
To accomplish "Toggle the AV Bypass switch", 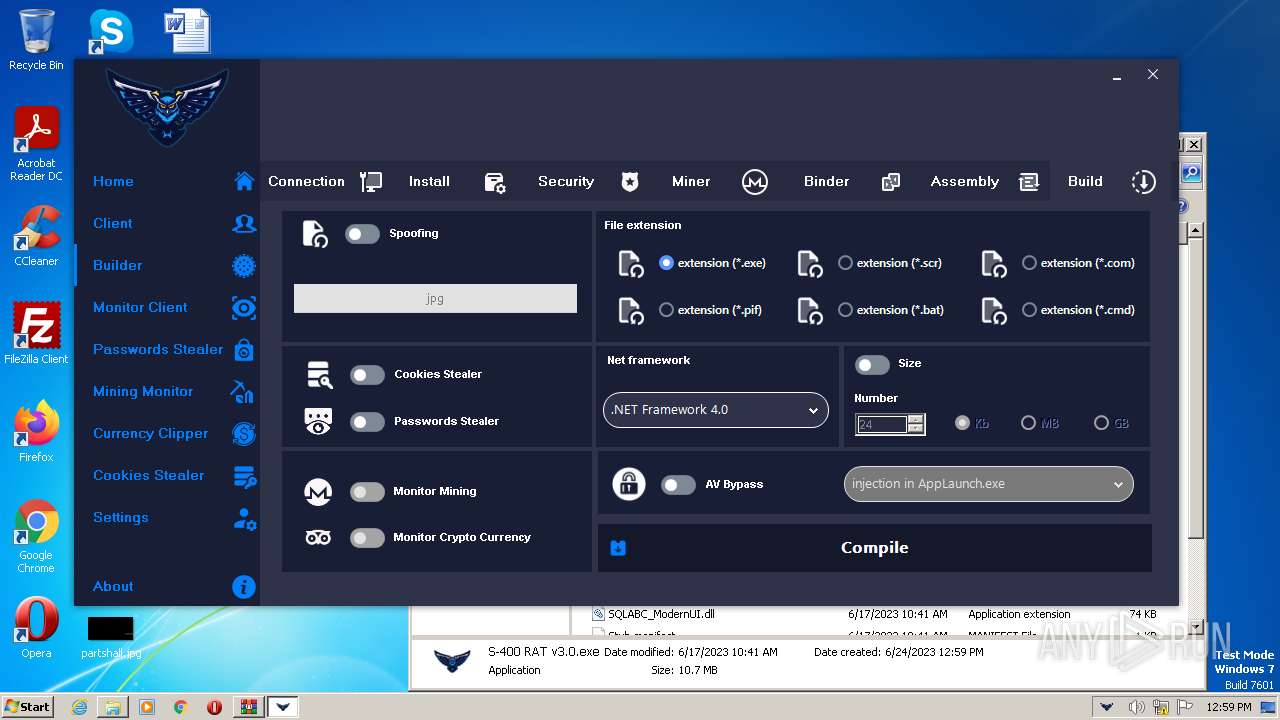I will click(x=678, y=485).
